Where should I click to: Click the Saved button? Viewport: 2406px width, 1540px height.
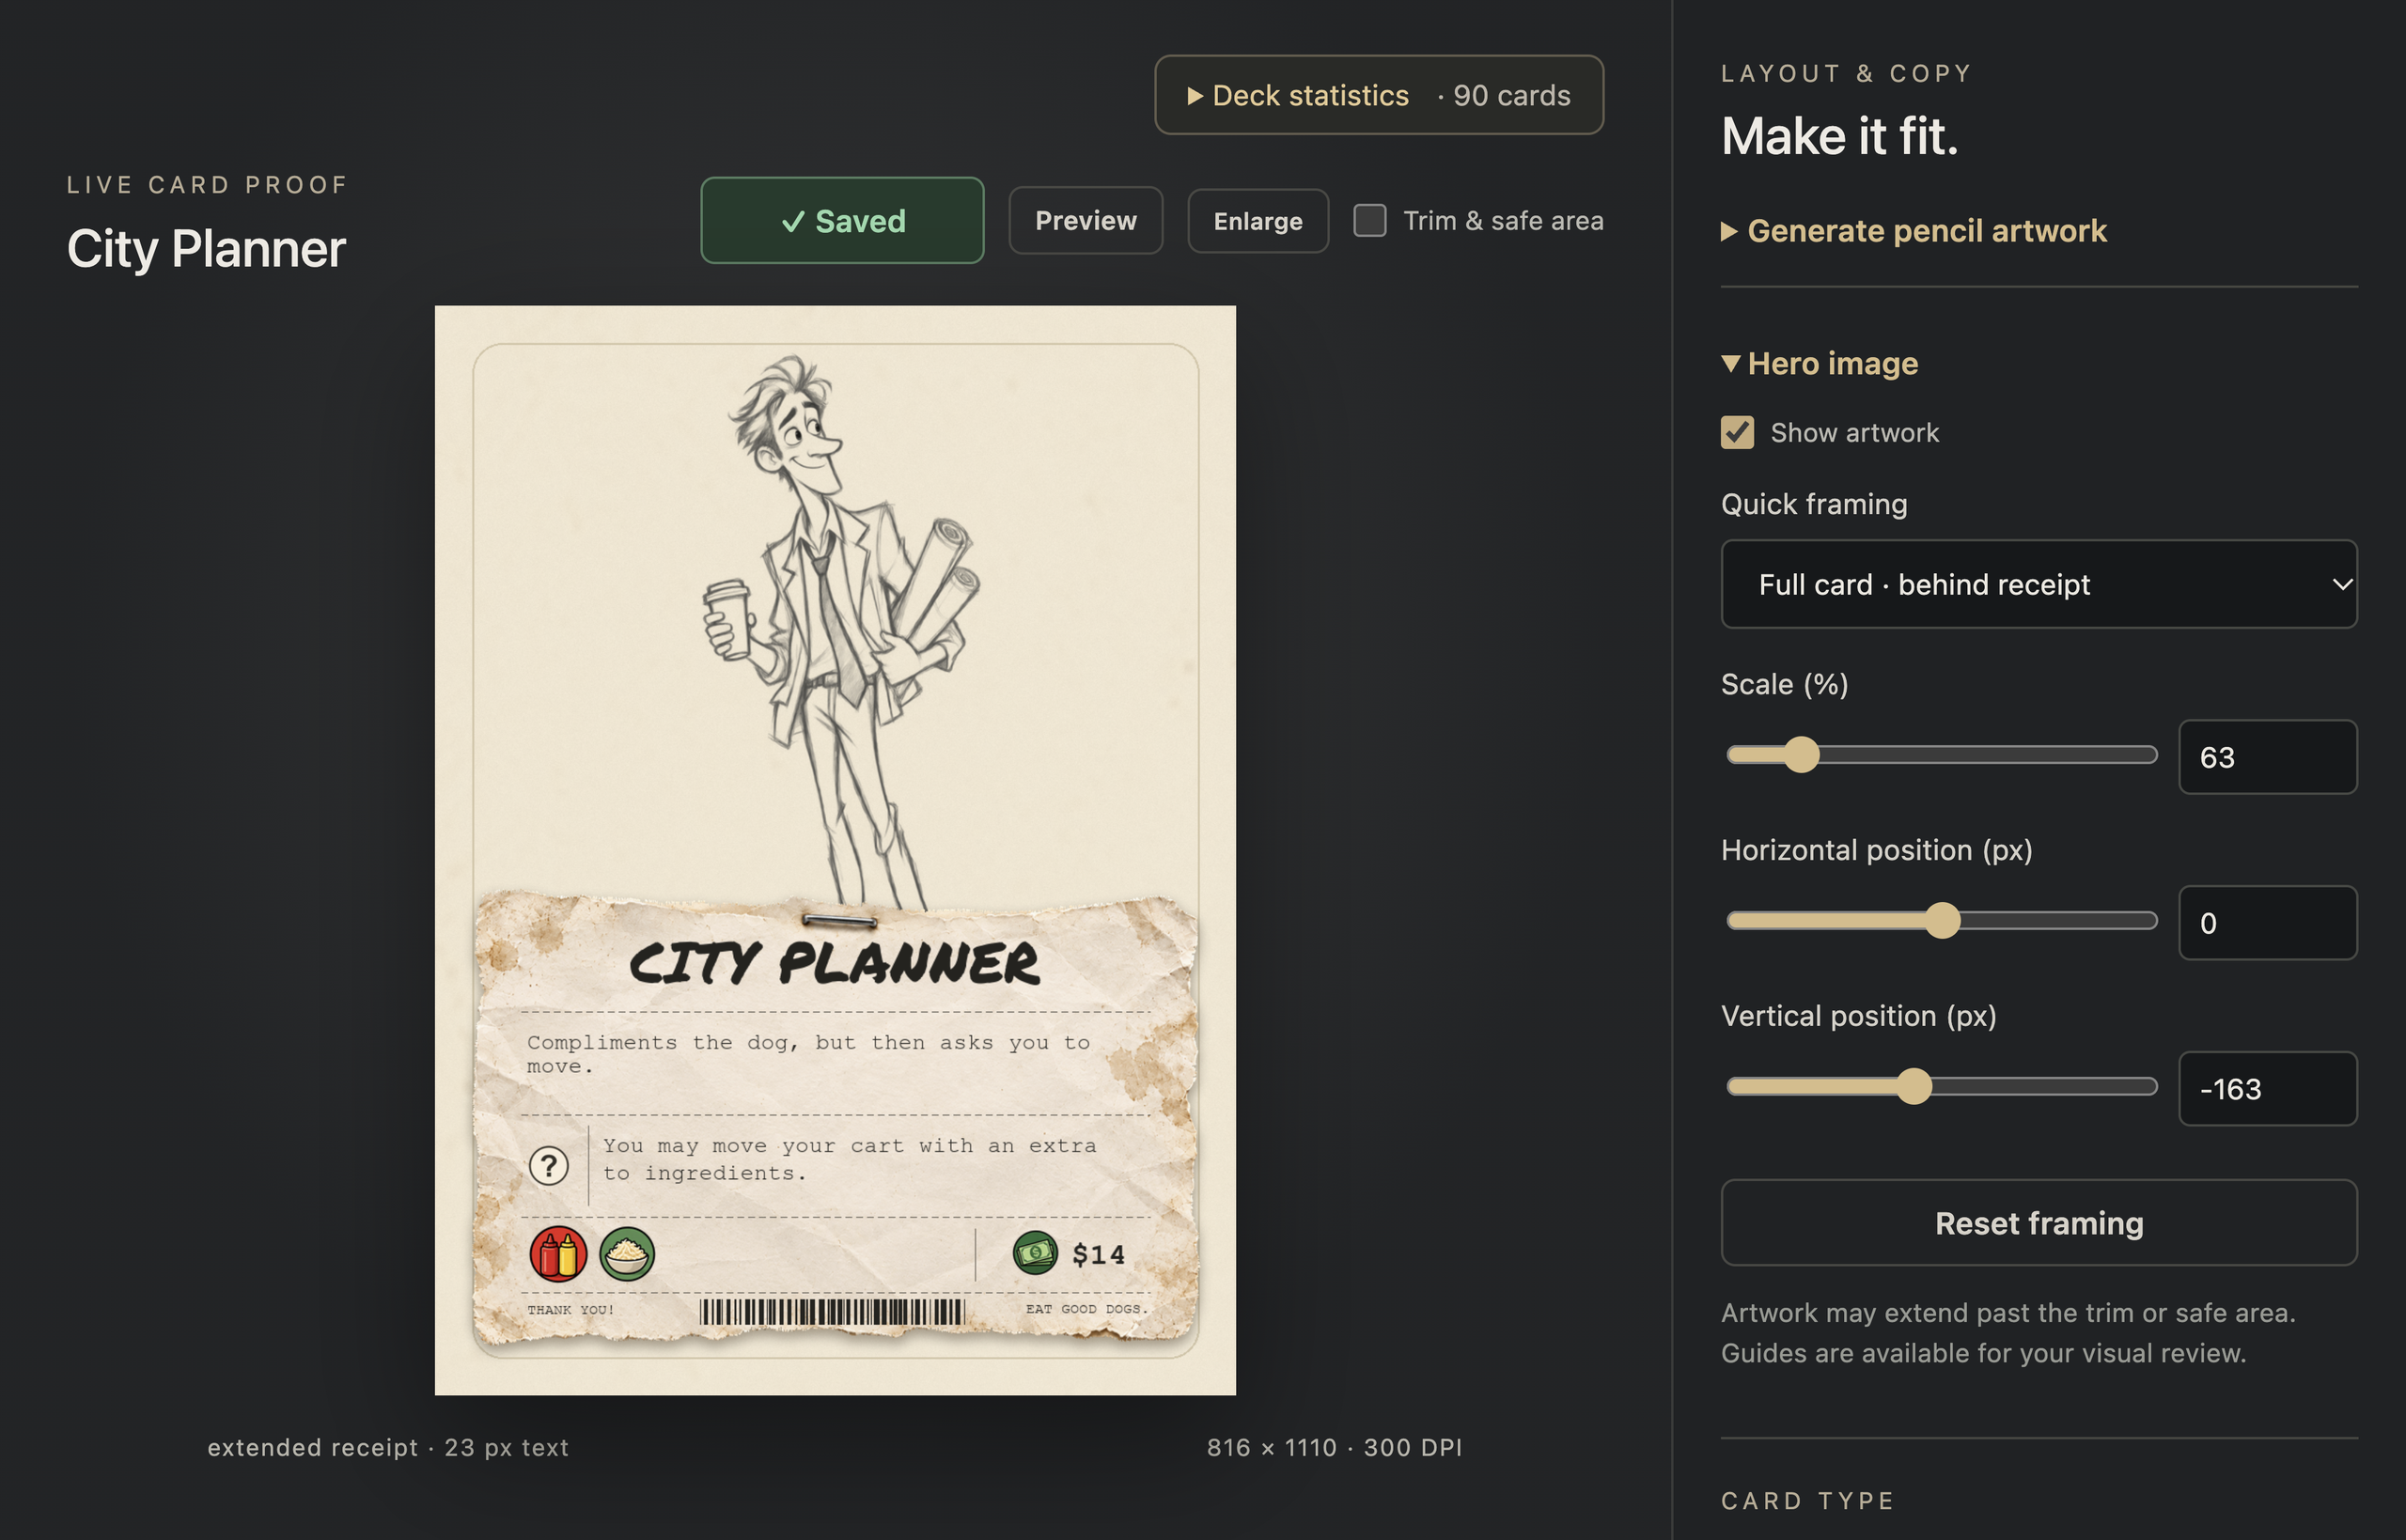(x=842, y=220)
